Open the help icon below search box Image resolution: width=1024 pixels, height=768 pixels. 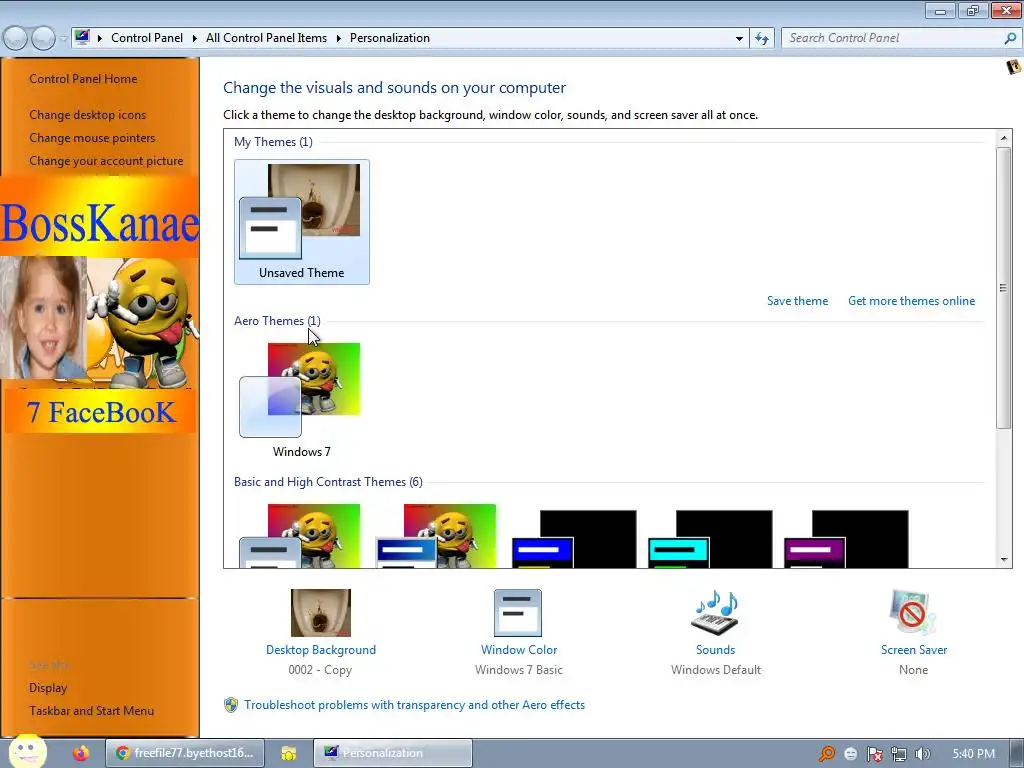click(x=1014, y=67)
